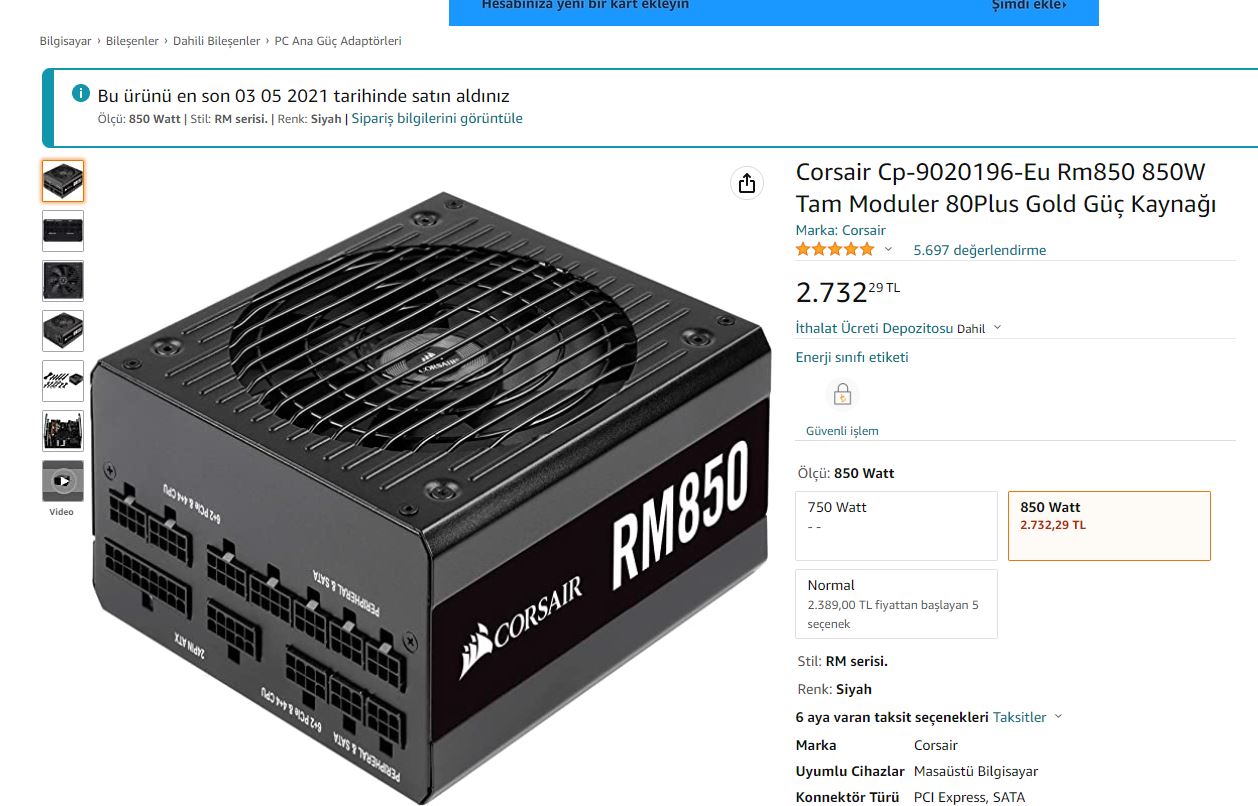Click the Enerji sınıfı etiketi link
Viewport: 1258px width, 806px height.
pos(852,357)
